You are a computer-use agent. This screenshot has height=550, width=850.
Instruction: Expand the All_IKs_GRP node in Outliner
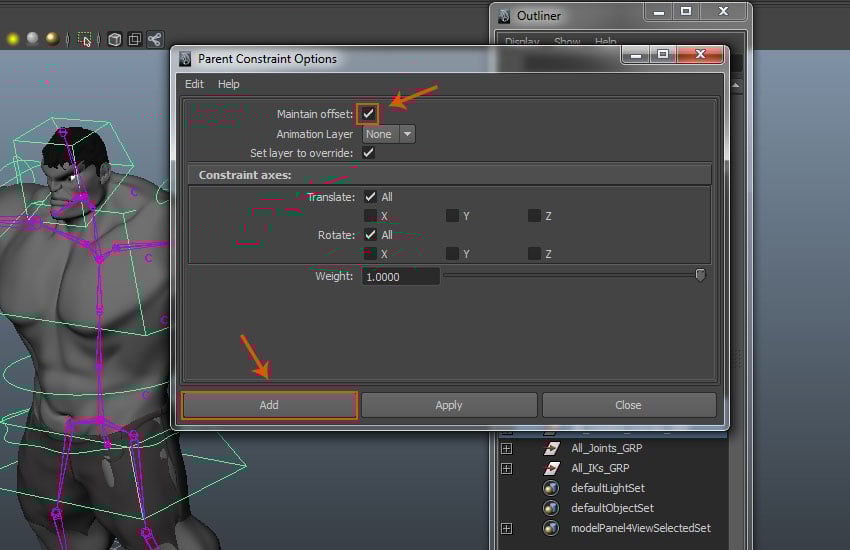pos(506,468)
